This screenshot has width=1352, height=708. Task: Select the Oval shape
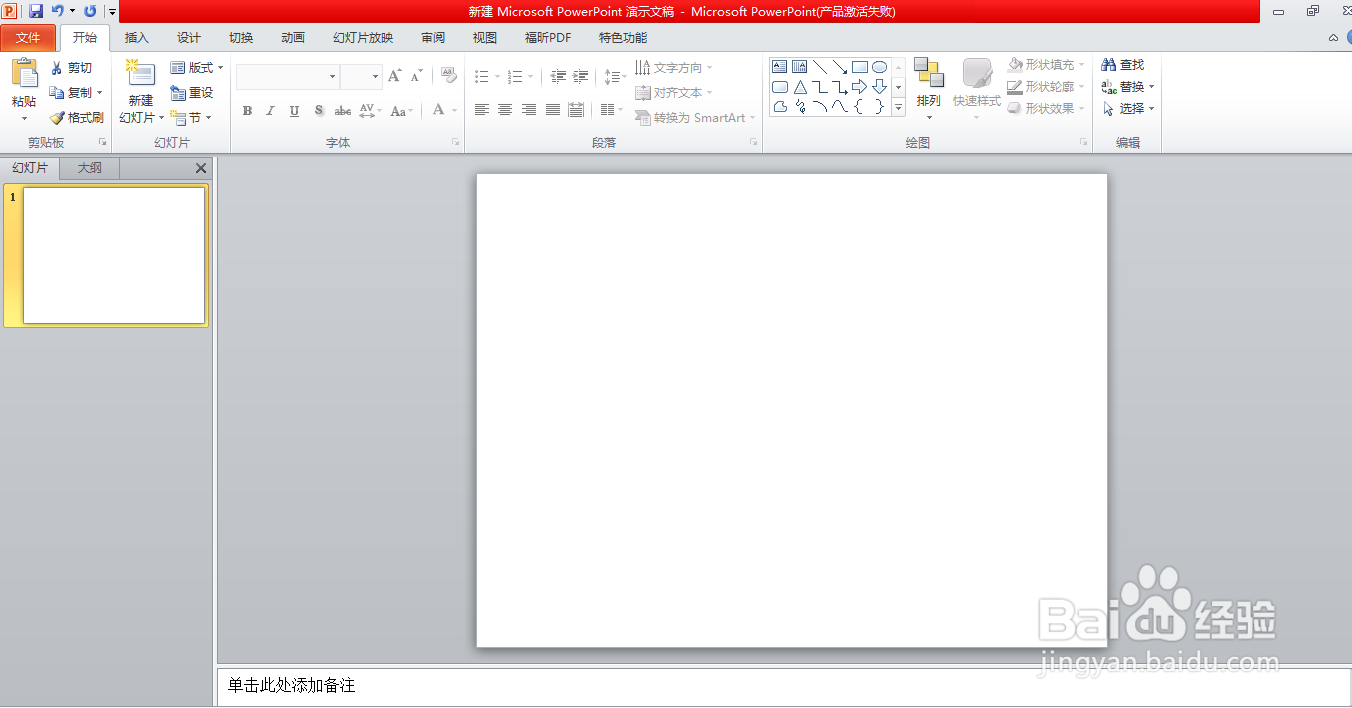pyautogui.click(x=879, y=67)
